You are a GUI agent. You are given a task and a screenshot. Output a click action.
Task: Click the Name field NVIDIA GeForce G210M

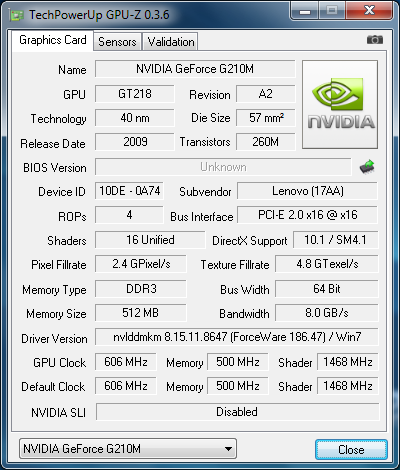[x=195, y=69]
